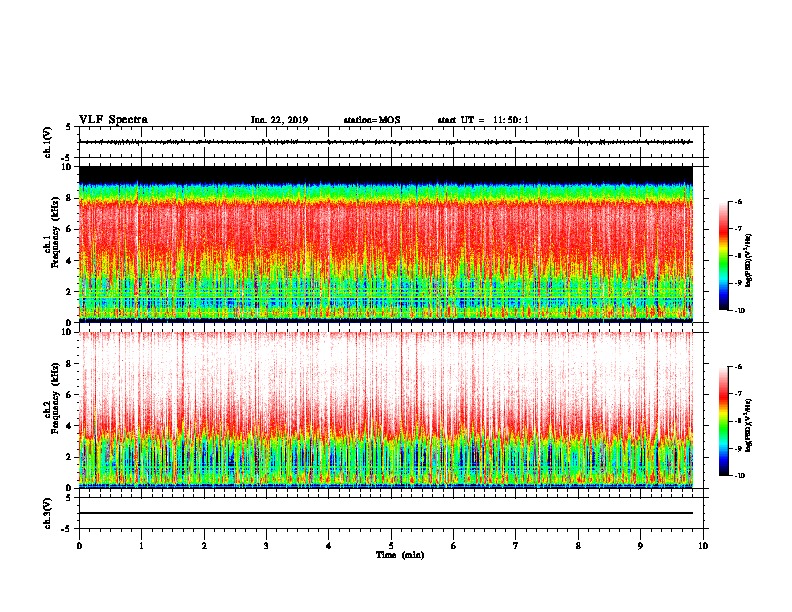Click time axis tick label "9"
792x612 pixels.
640,546
